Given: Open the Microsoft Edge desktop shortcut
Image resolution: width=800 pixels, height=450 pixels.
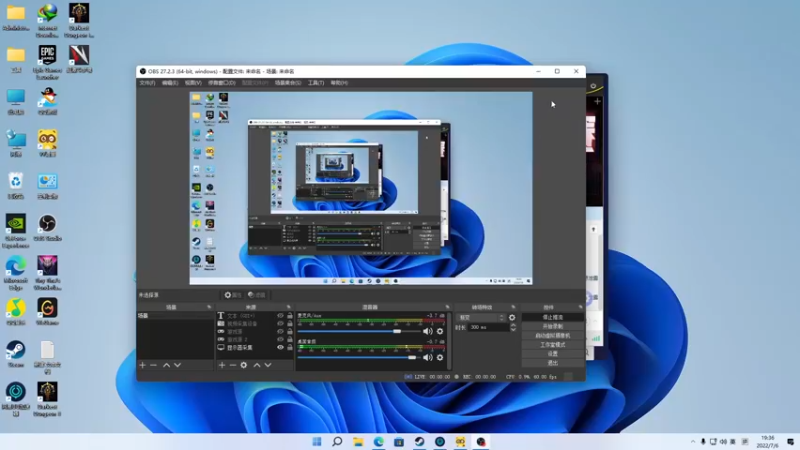Looking at the screenshot, I should 16,273.
